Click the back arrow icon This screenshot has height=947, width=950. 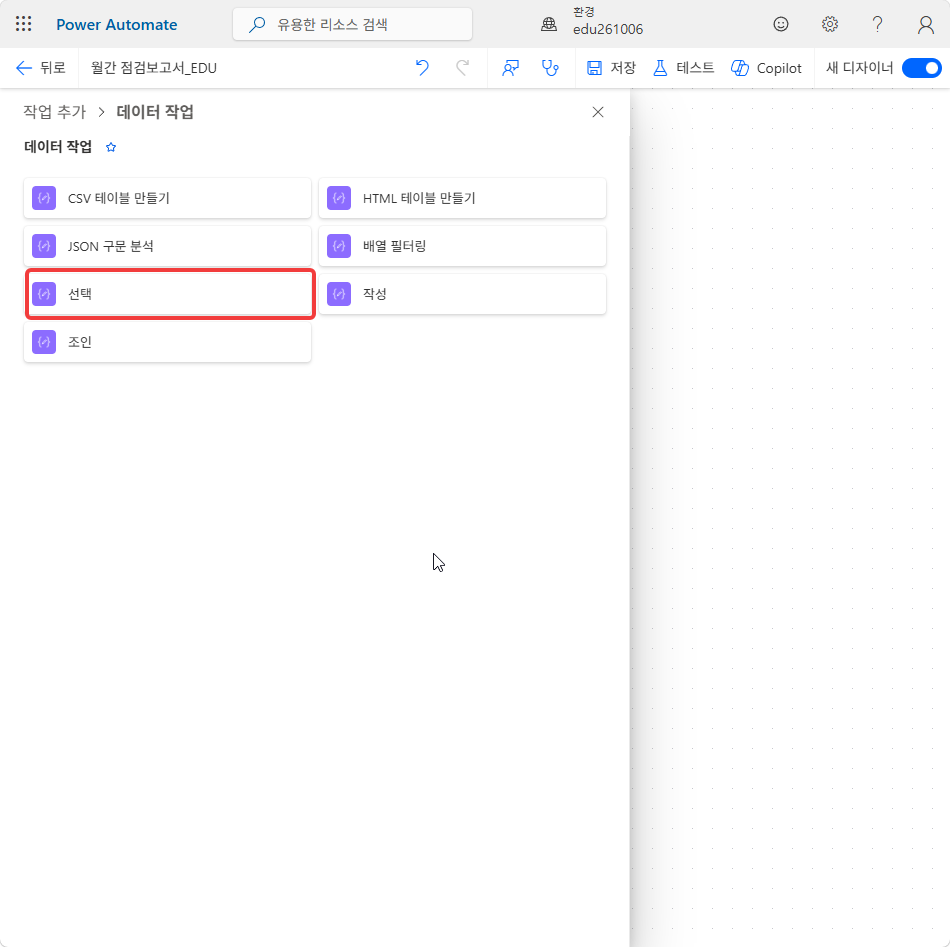pos(24,68)
